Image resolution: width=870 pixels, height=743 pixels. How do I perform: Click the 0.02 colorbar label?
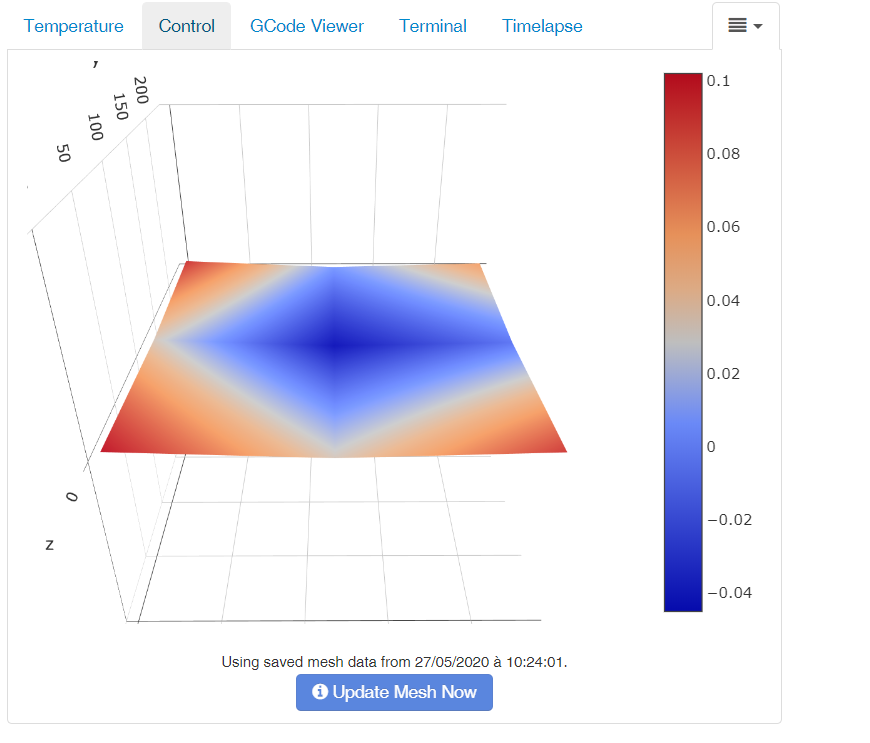(723, 374)
